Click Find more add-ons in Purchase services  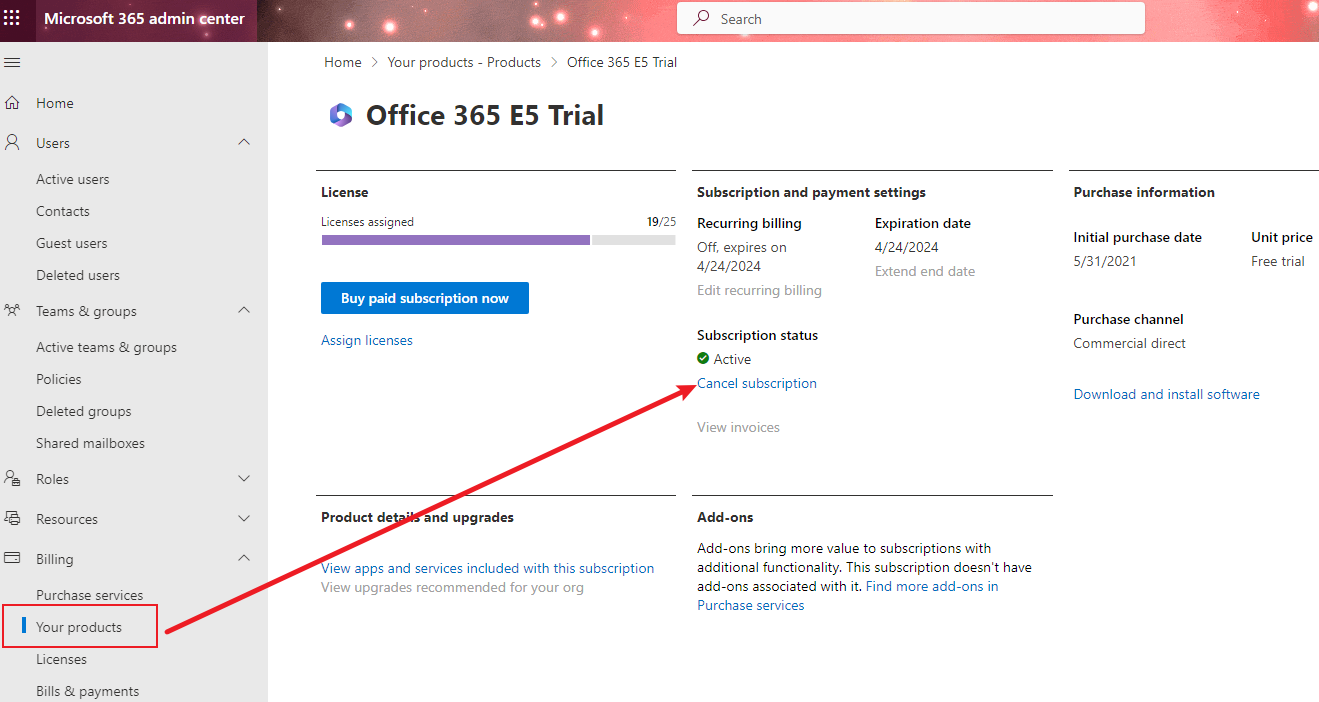tap(848, 596)
